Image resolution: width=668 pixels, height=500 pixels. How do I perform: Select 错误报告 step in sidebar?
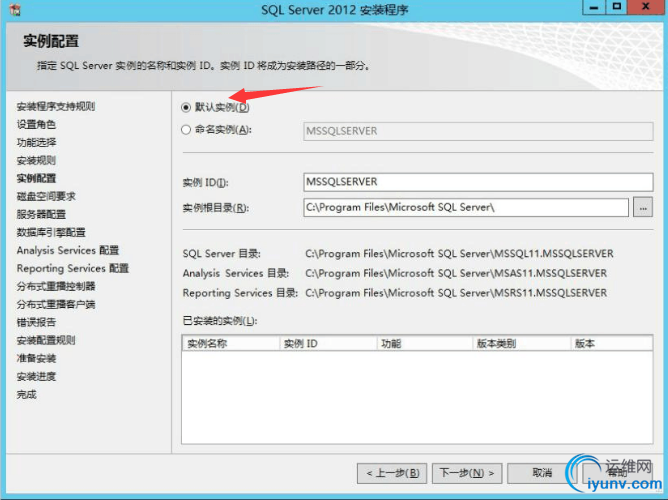pyautogui.click(x=36, y=322)
